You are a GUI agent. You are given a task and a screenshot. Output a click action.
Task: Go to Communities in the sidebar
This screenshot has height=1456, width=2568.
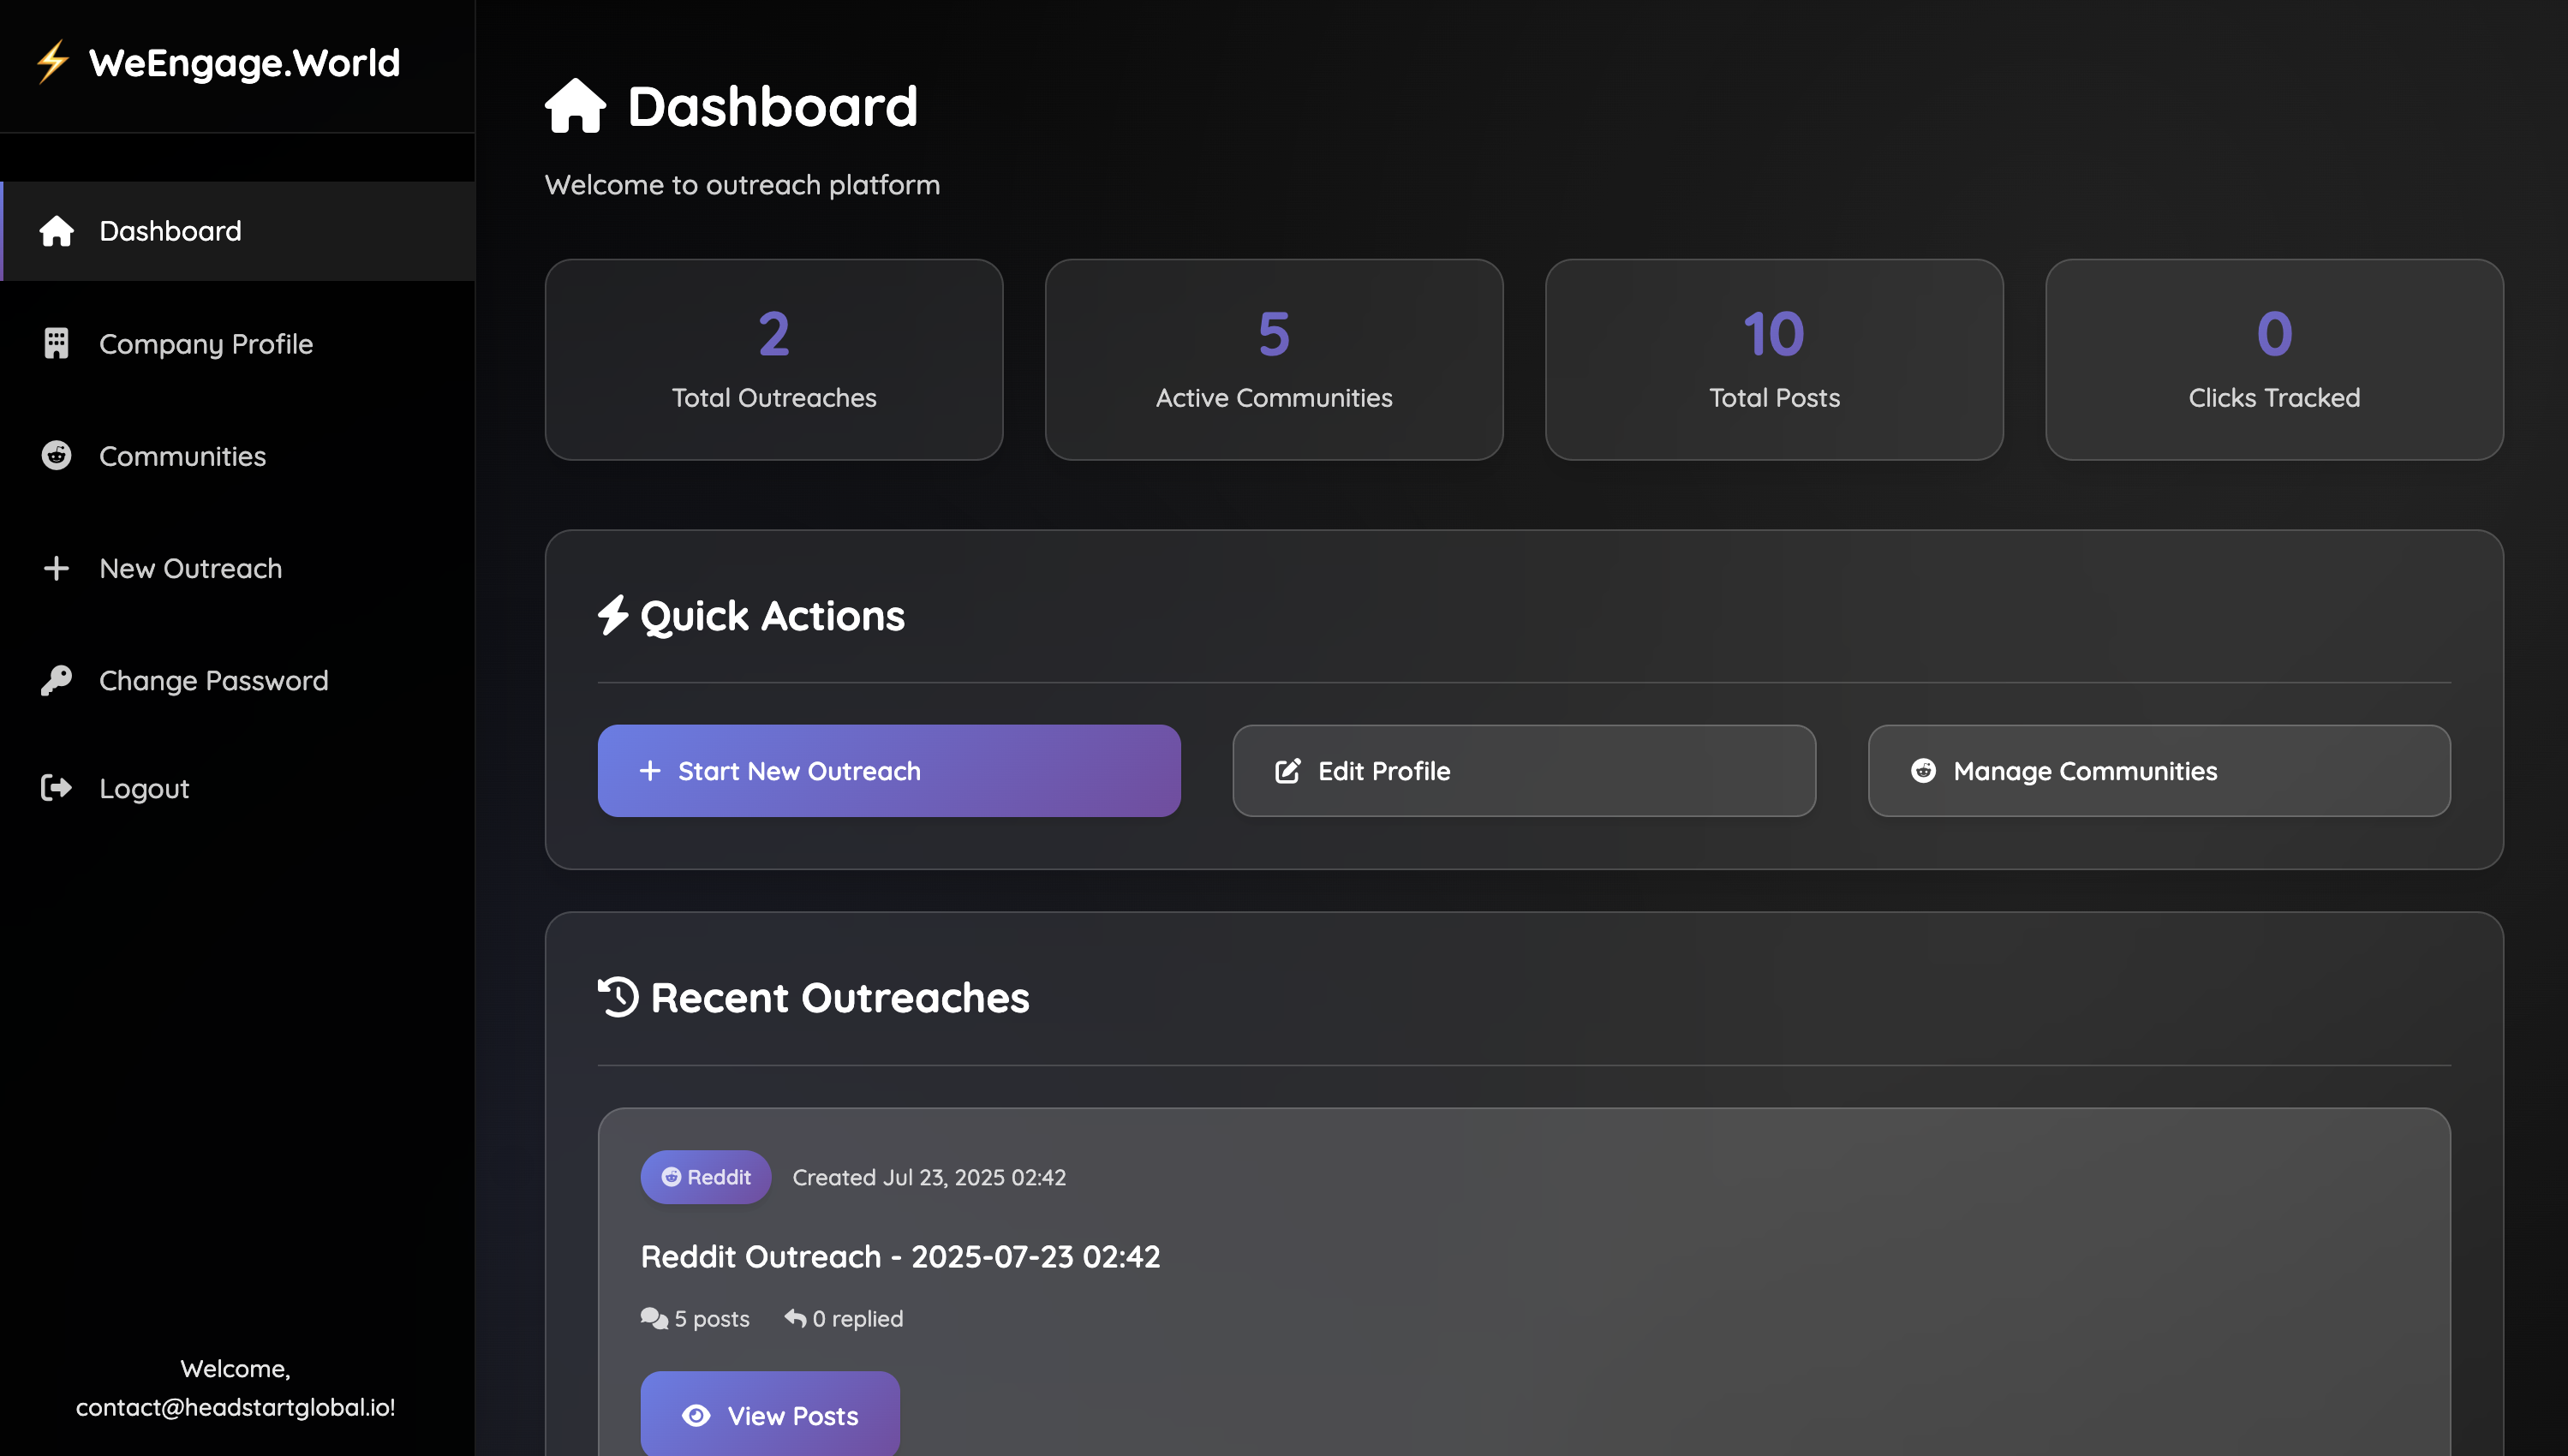[x=238, y=456]
